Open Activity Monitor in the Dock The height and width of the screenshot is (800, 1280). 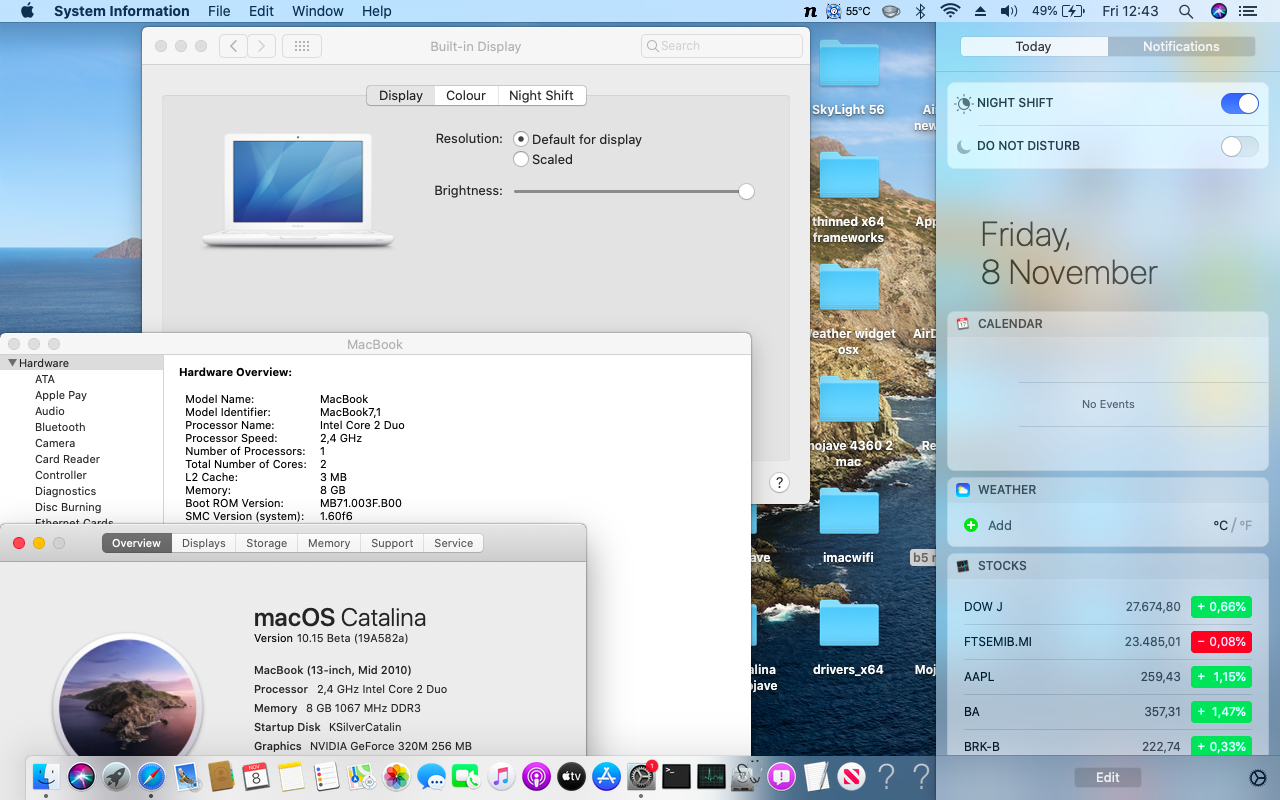point(711,776)
